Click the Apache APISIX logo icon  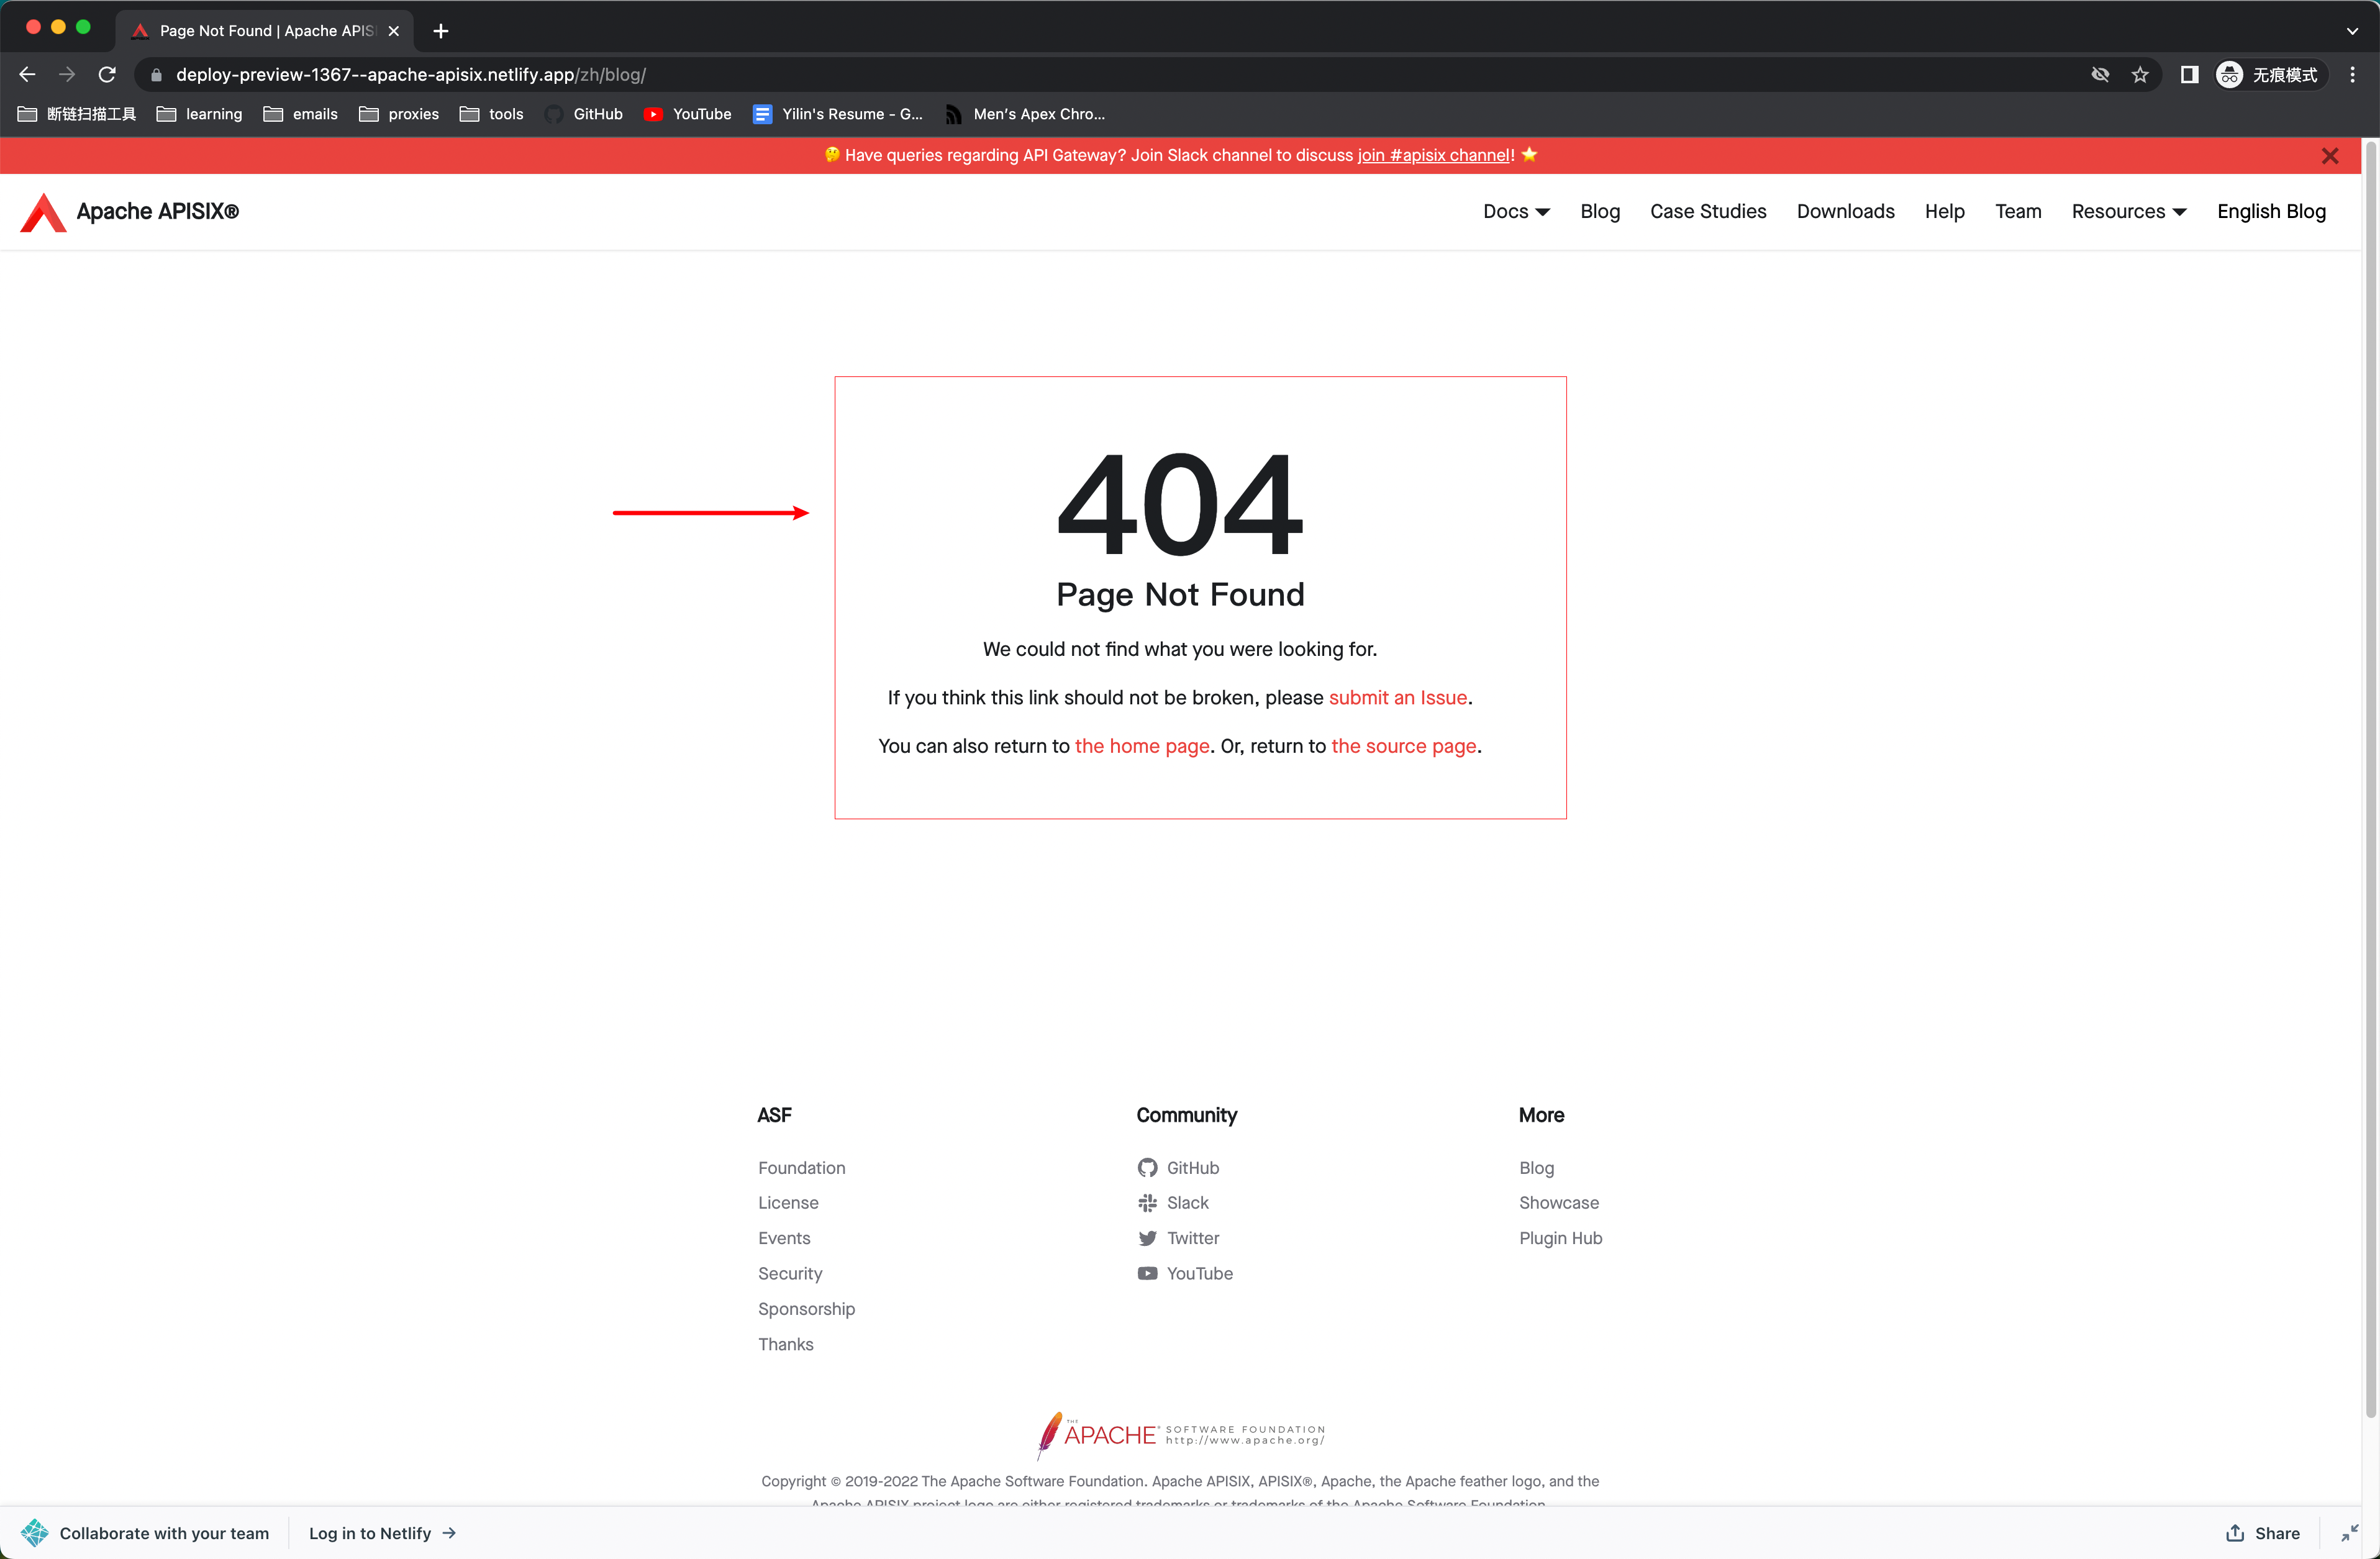(43, 212)
